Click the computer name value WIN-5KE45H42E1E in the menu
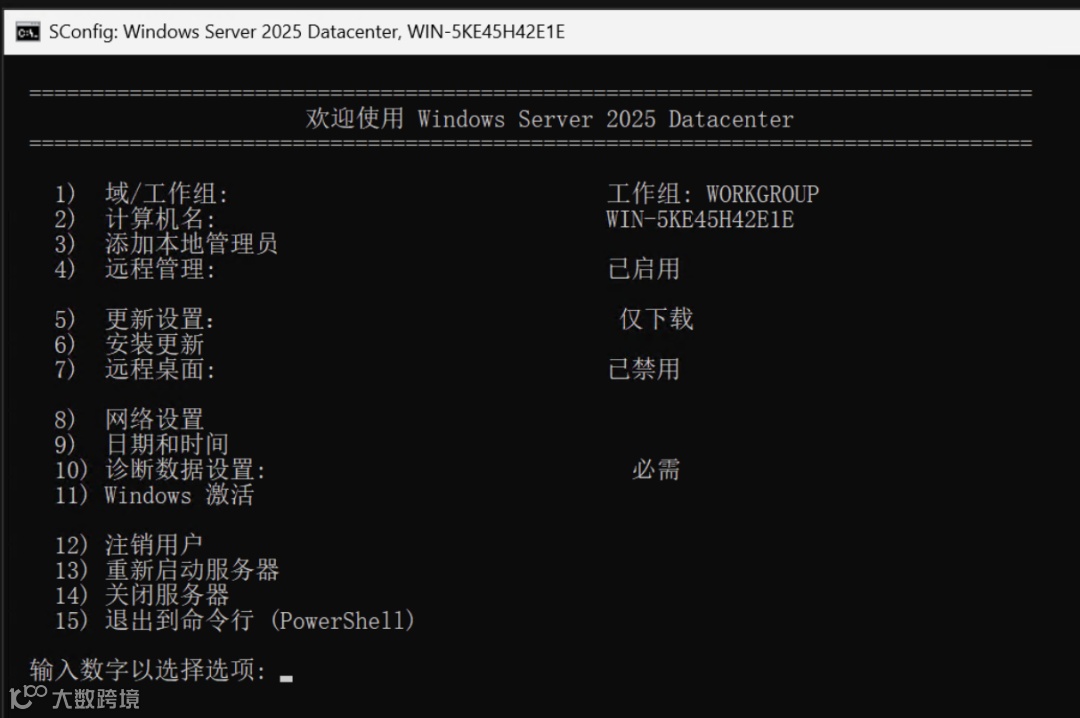 (700, 219)
